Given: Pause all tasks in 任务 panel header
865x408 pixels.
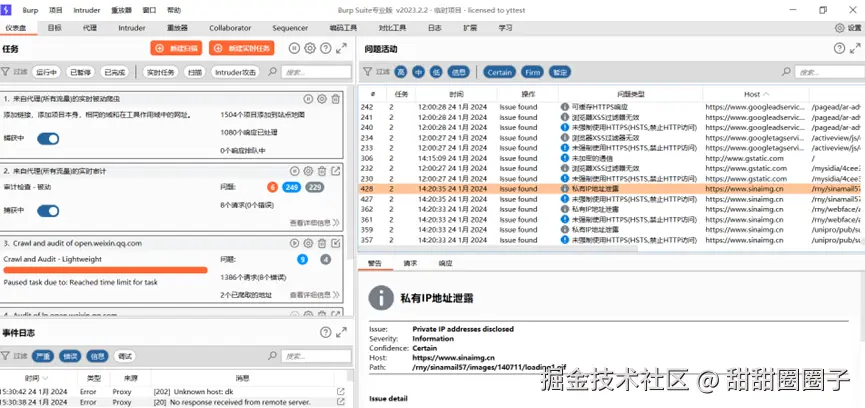Looking at the screenshot, I should click(x=294, y=49).
